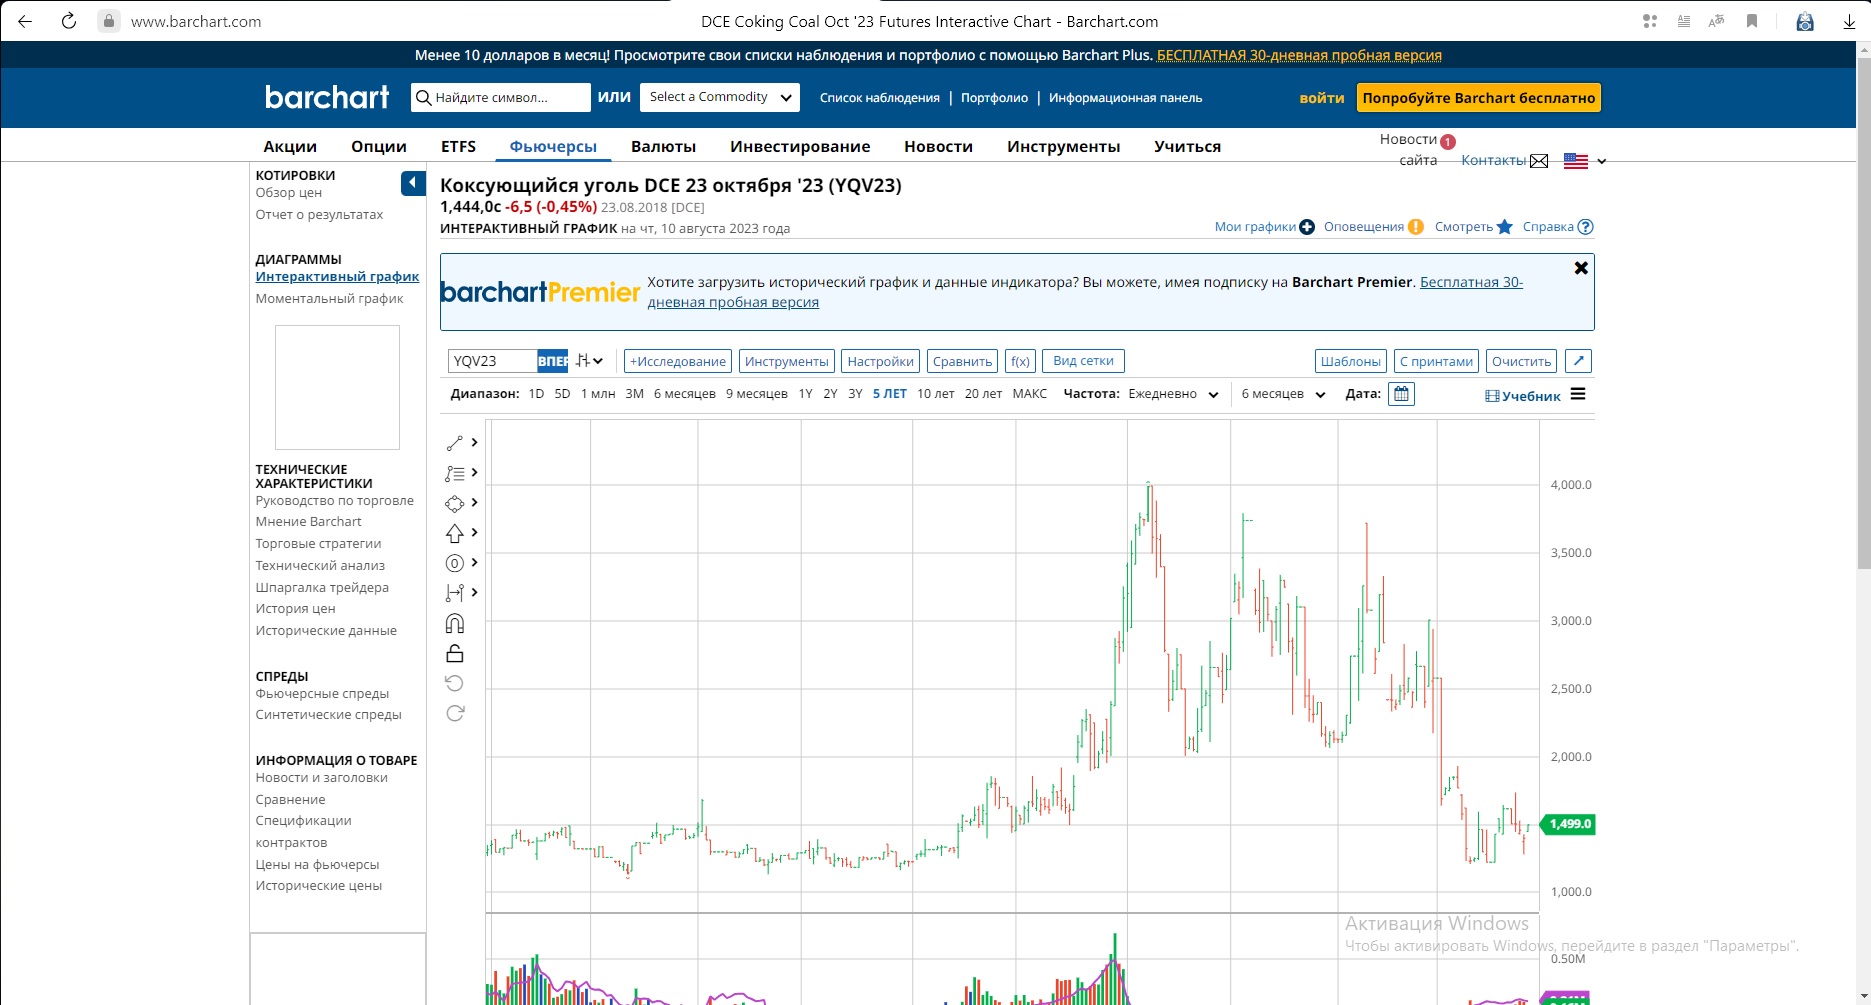
Task: Select the shapes drawing tool
Action: (x=455, y=503)
